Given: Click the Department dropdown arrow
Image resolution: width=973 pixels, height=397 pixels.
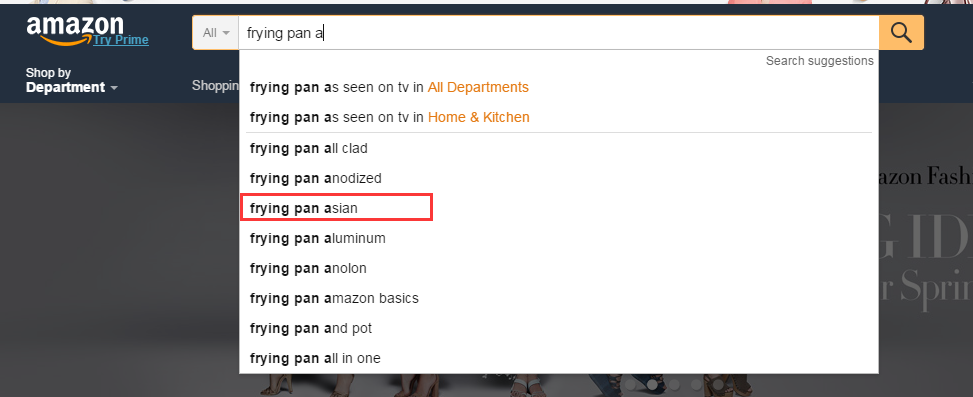Looking at the screenshot, I should tap(114, 88).
